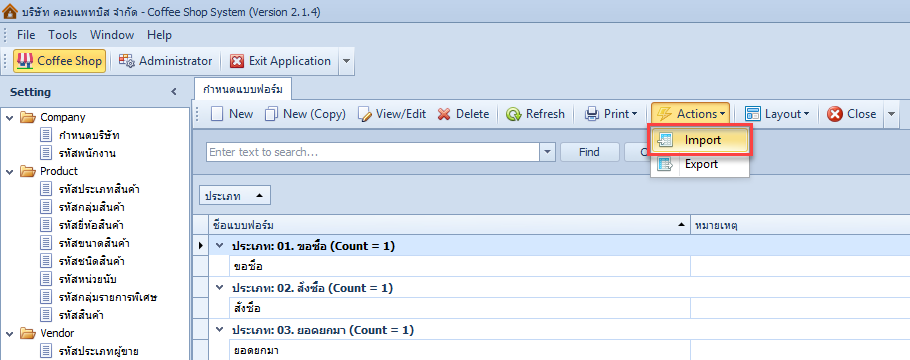Click View/Edit pencil button

click(x=392, y=114)
